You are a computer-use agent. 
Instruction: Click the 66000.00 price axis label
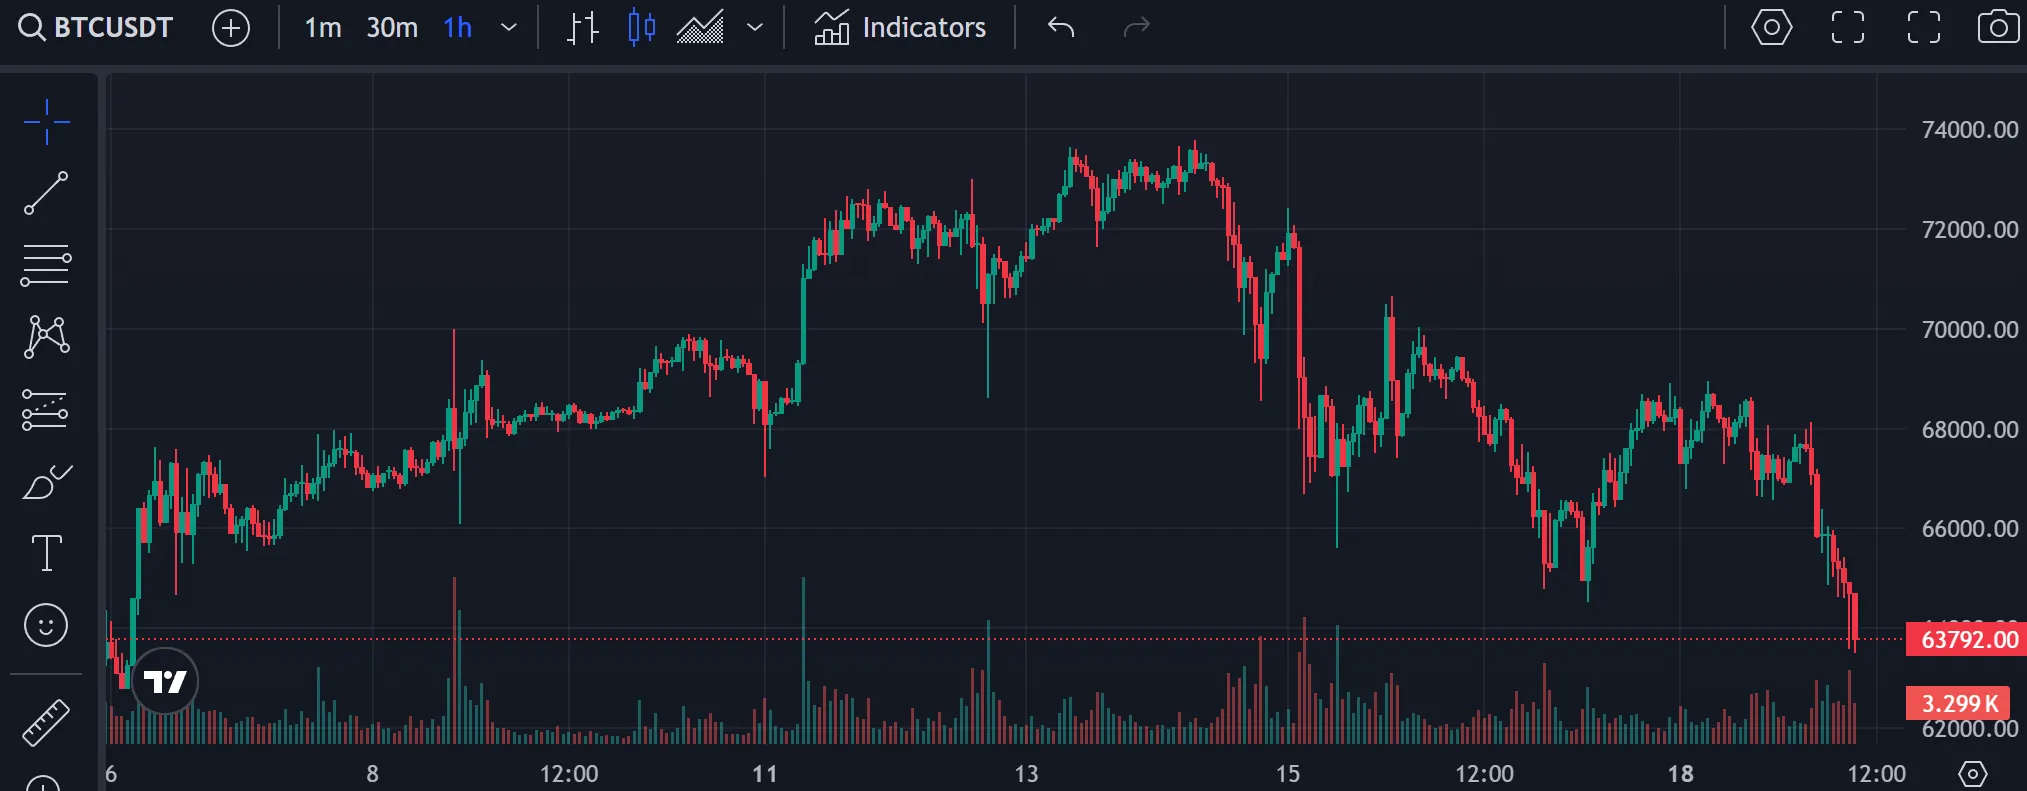[x=1970, y=529]
